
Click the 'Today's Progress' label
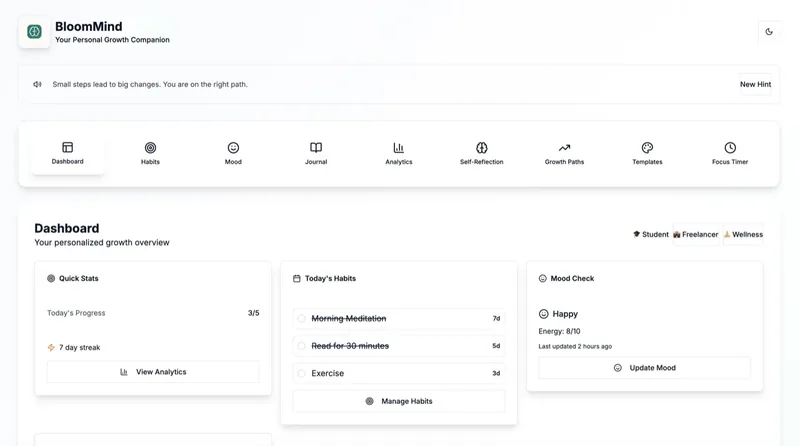pos(76,313)
